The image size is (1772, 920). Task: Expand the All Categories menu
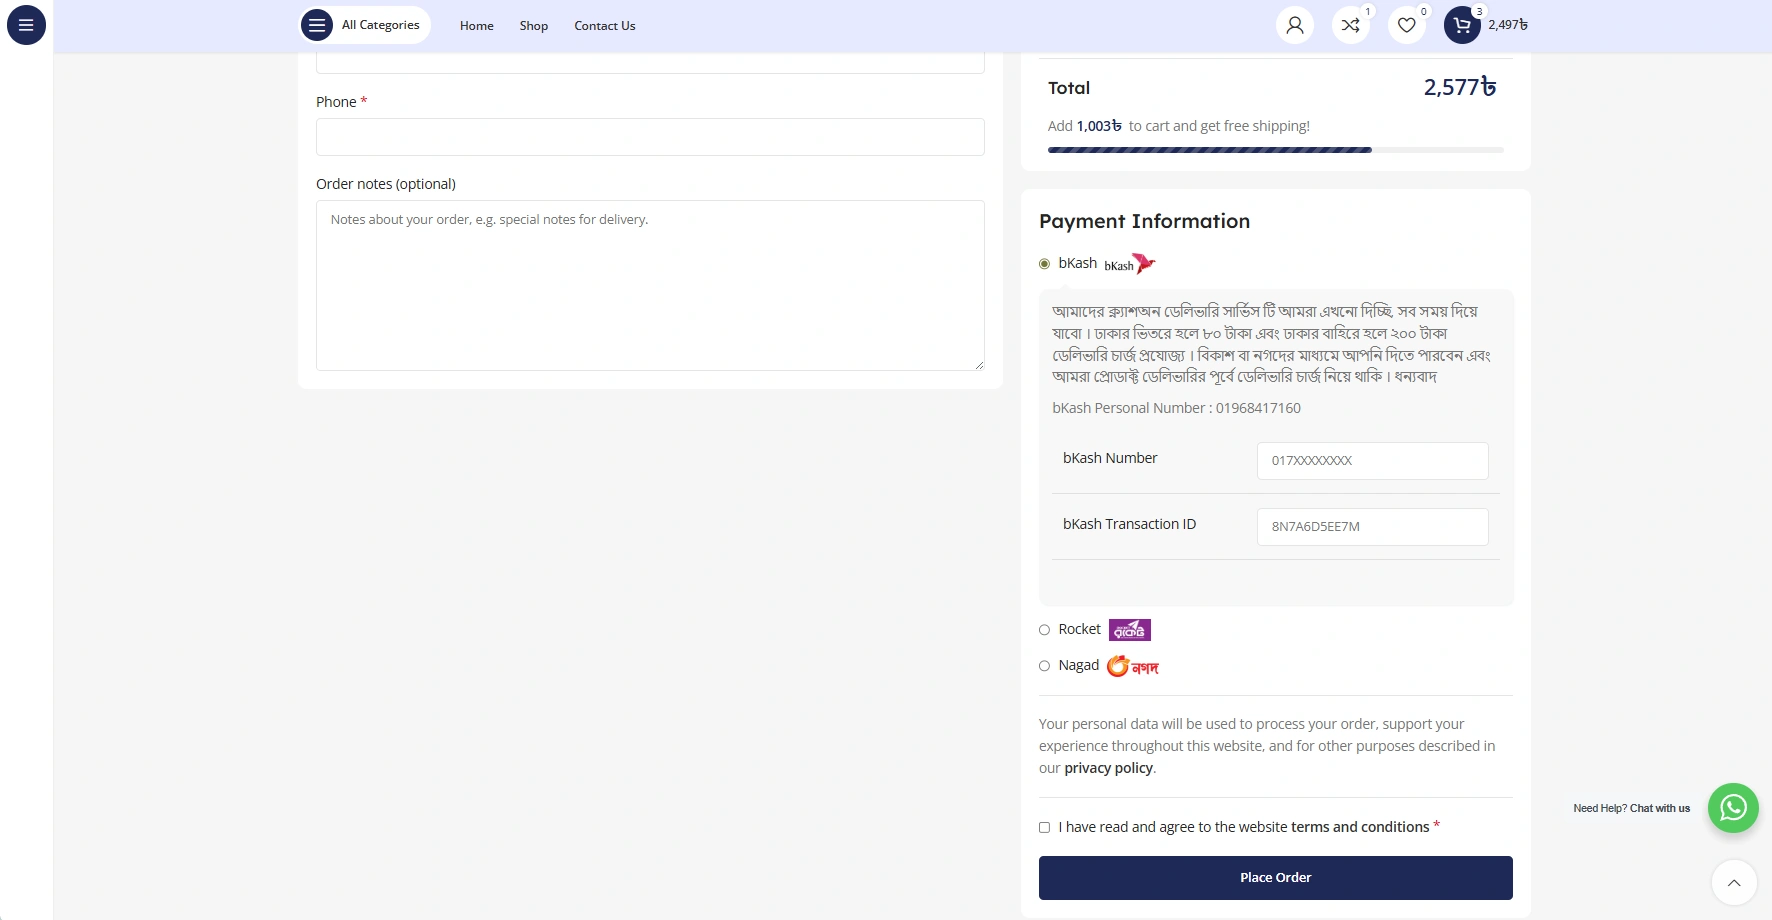coord(365,25)
